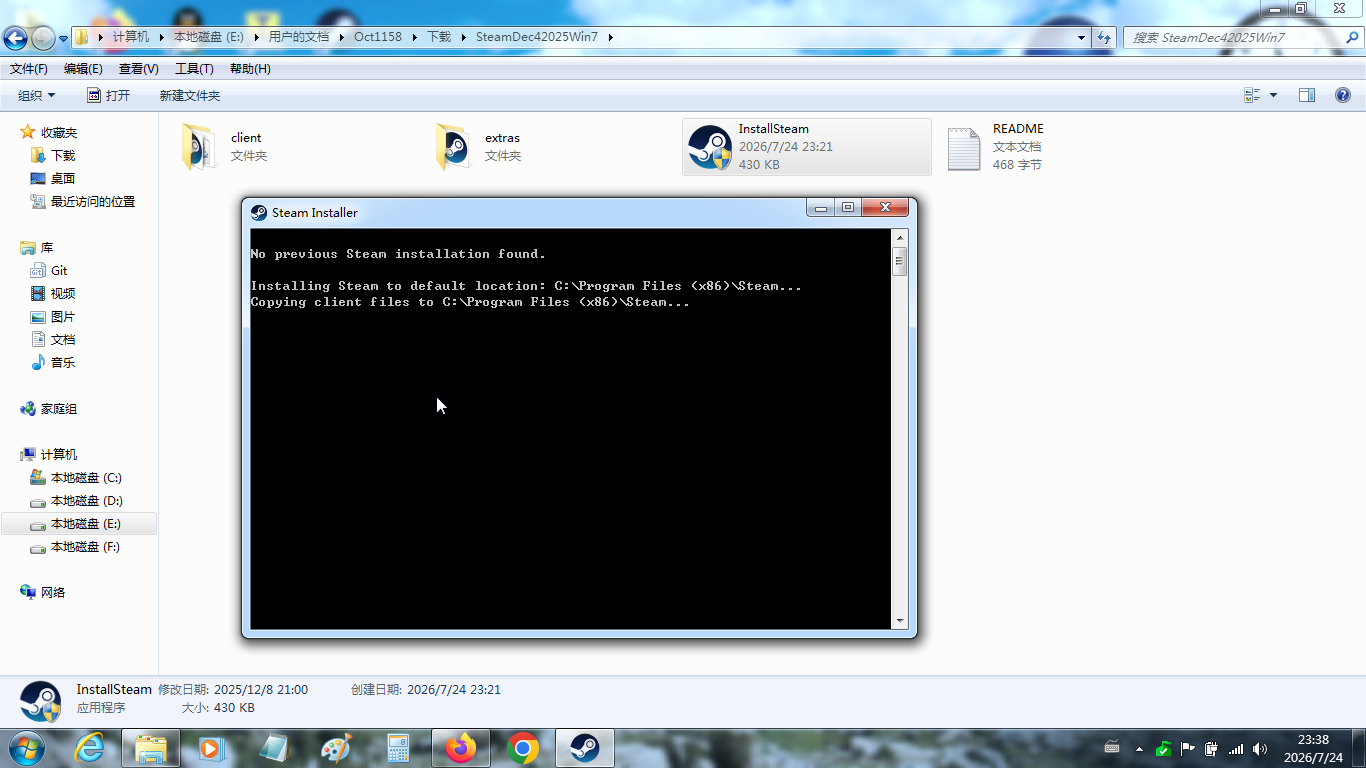Click the Explorer forward arrow button
Viewport: 1366px width, 768px height.
click(43, 38)
